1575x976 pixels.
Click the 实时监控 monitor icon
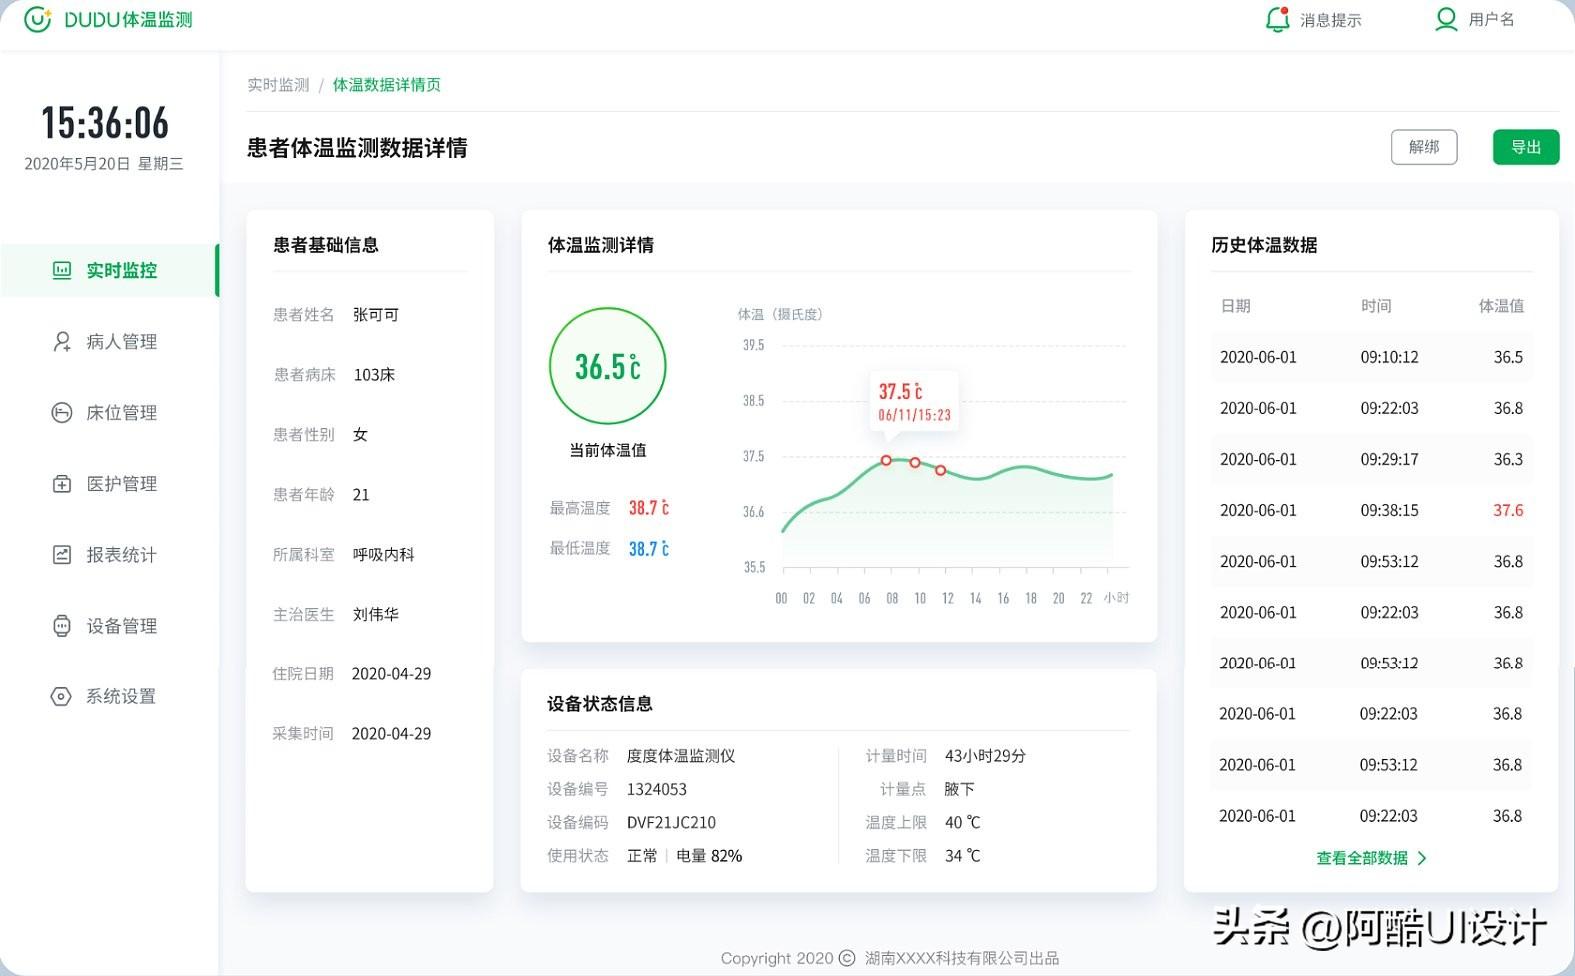(x=62, y=270)
